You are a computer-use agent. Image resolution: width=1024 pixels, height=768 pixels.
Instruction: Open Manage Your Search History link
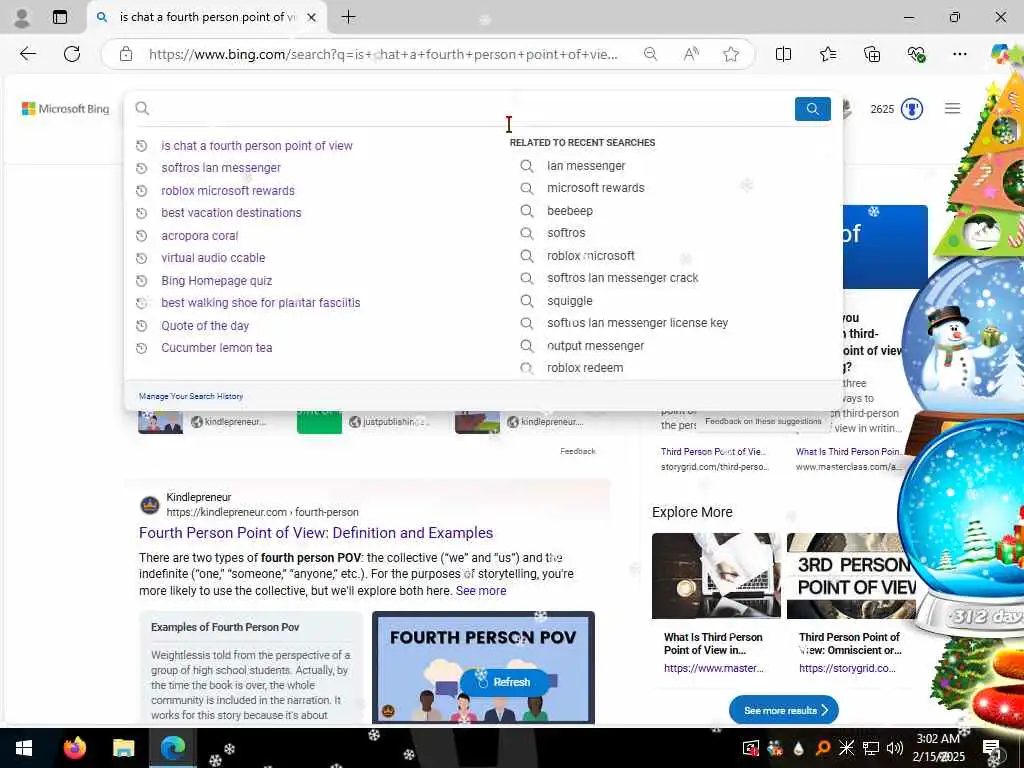191,396
